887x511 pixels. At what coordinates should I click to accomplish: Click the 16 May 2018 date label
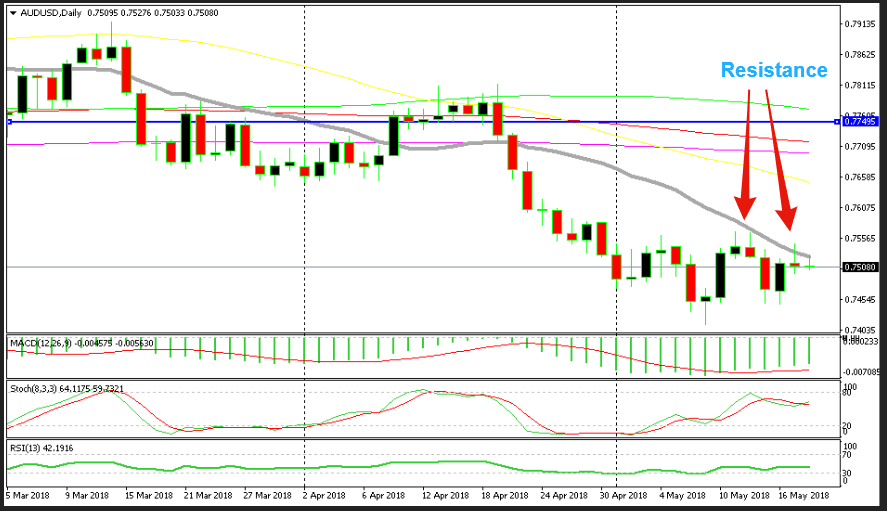point(803,495)
